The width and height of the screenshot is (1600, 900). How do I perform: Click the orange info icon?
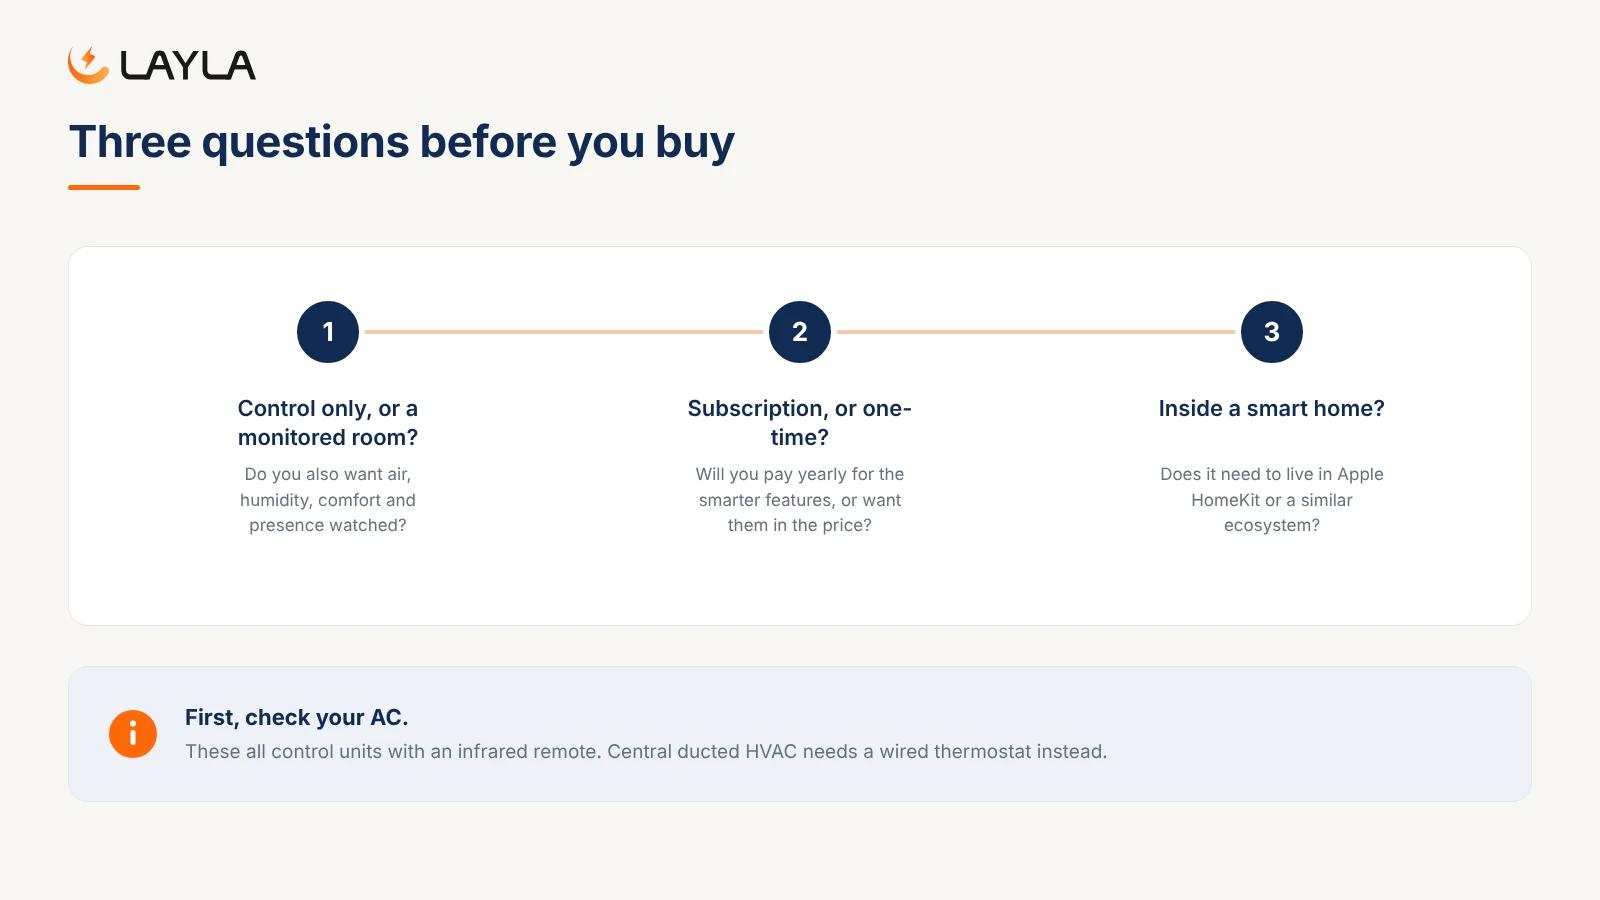pos(133,734)
